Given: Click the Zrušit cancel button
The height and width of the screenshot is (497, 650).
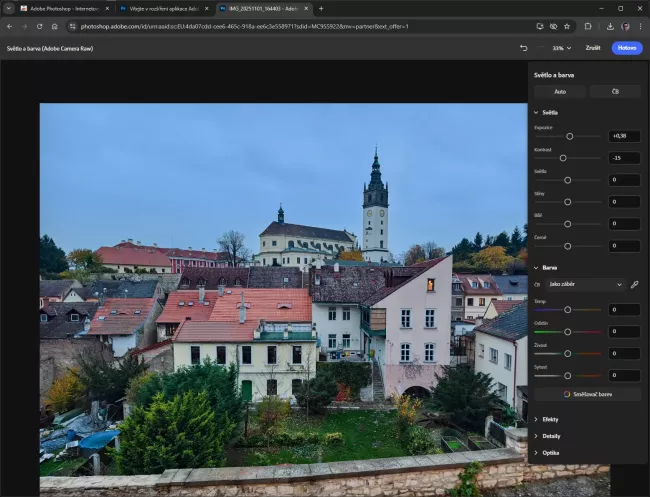Looking at the screenshot, I should point(593,48).
